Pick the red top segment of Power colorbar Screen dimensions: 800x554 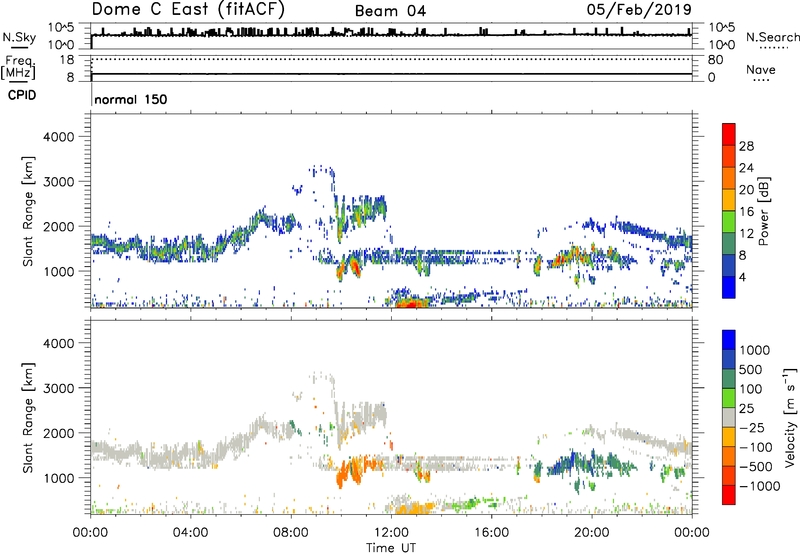pos(729,135)
